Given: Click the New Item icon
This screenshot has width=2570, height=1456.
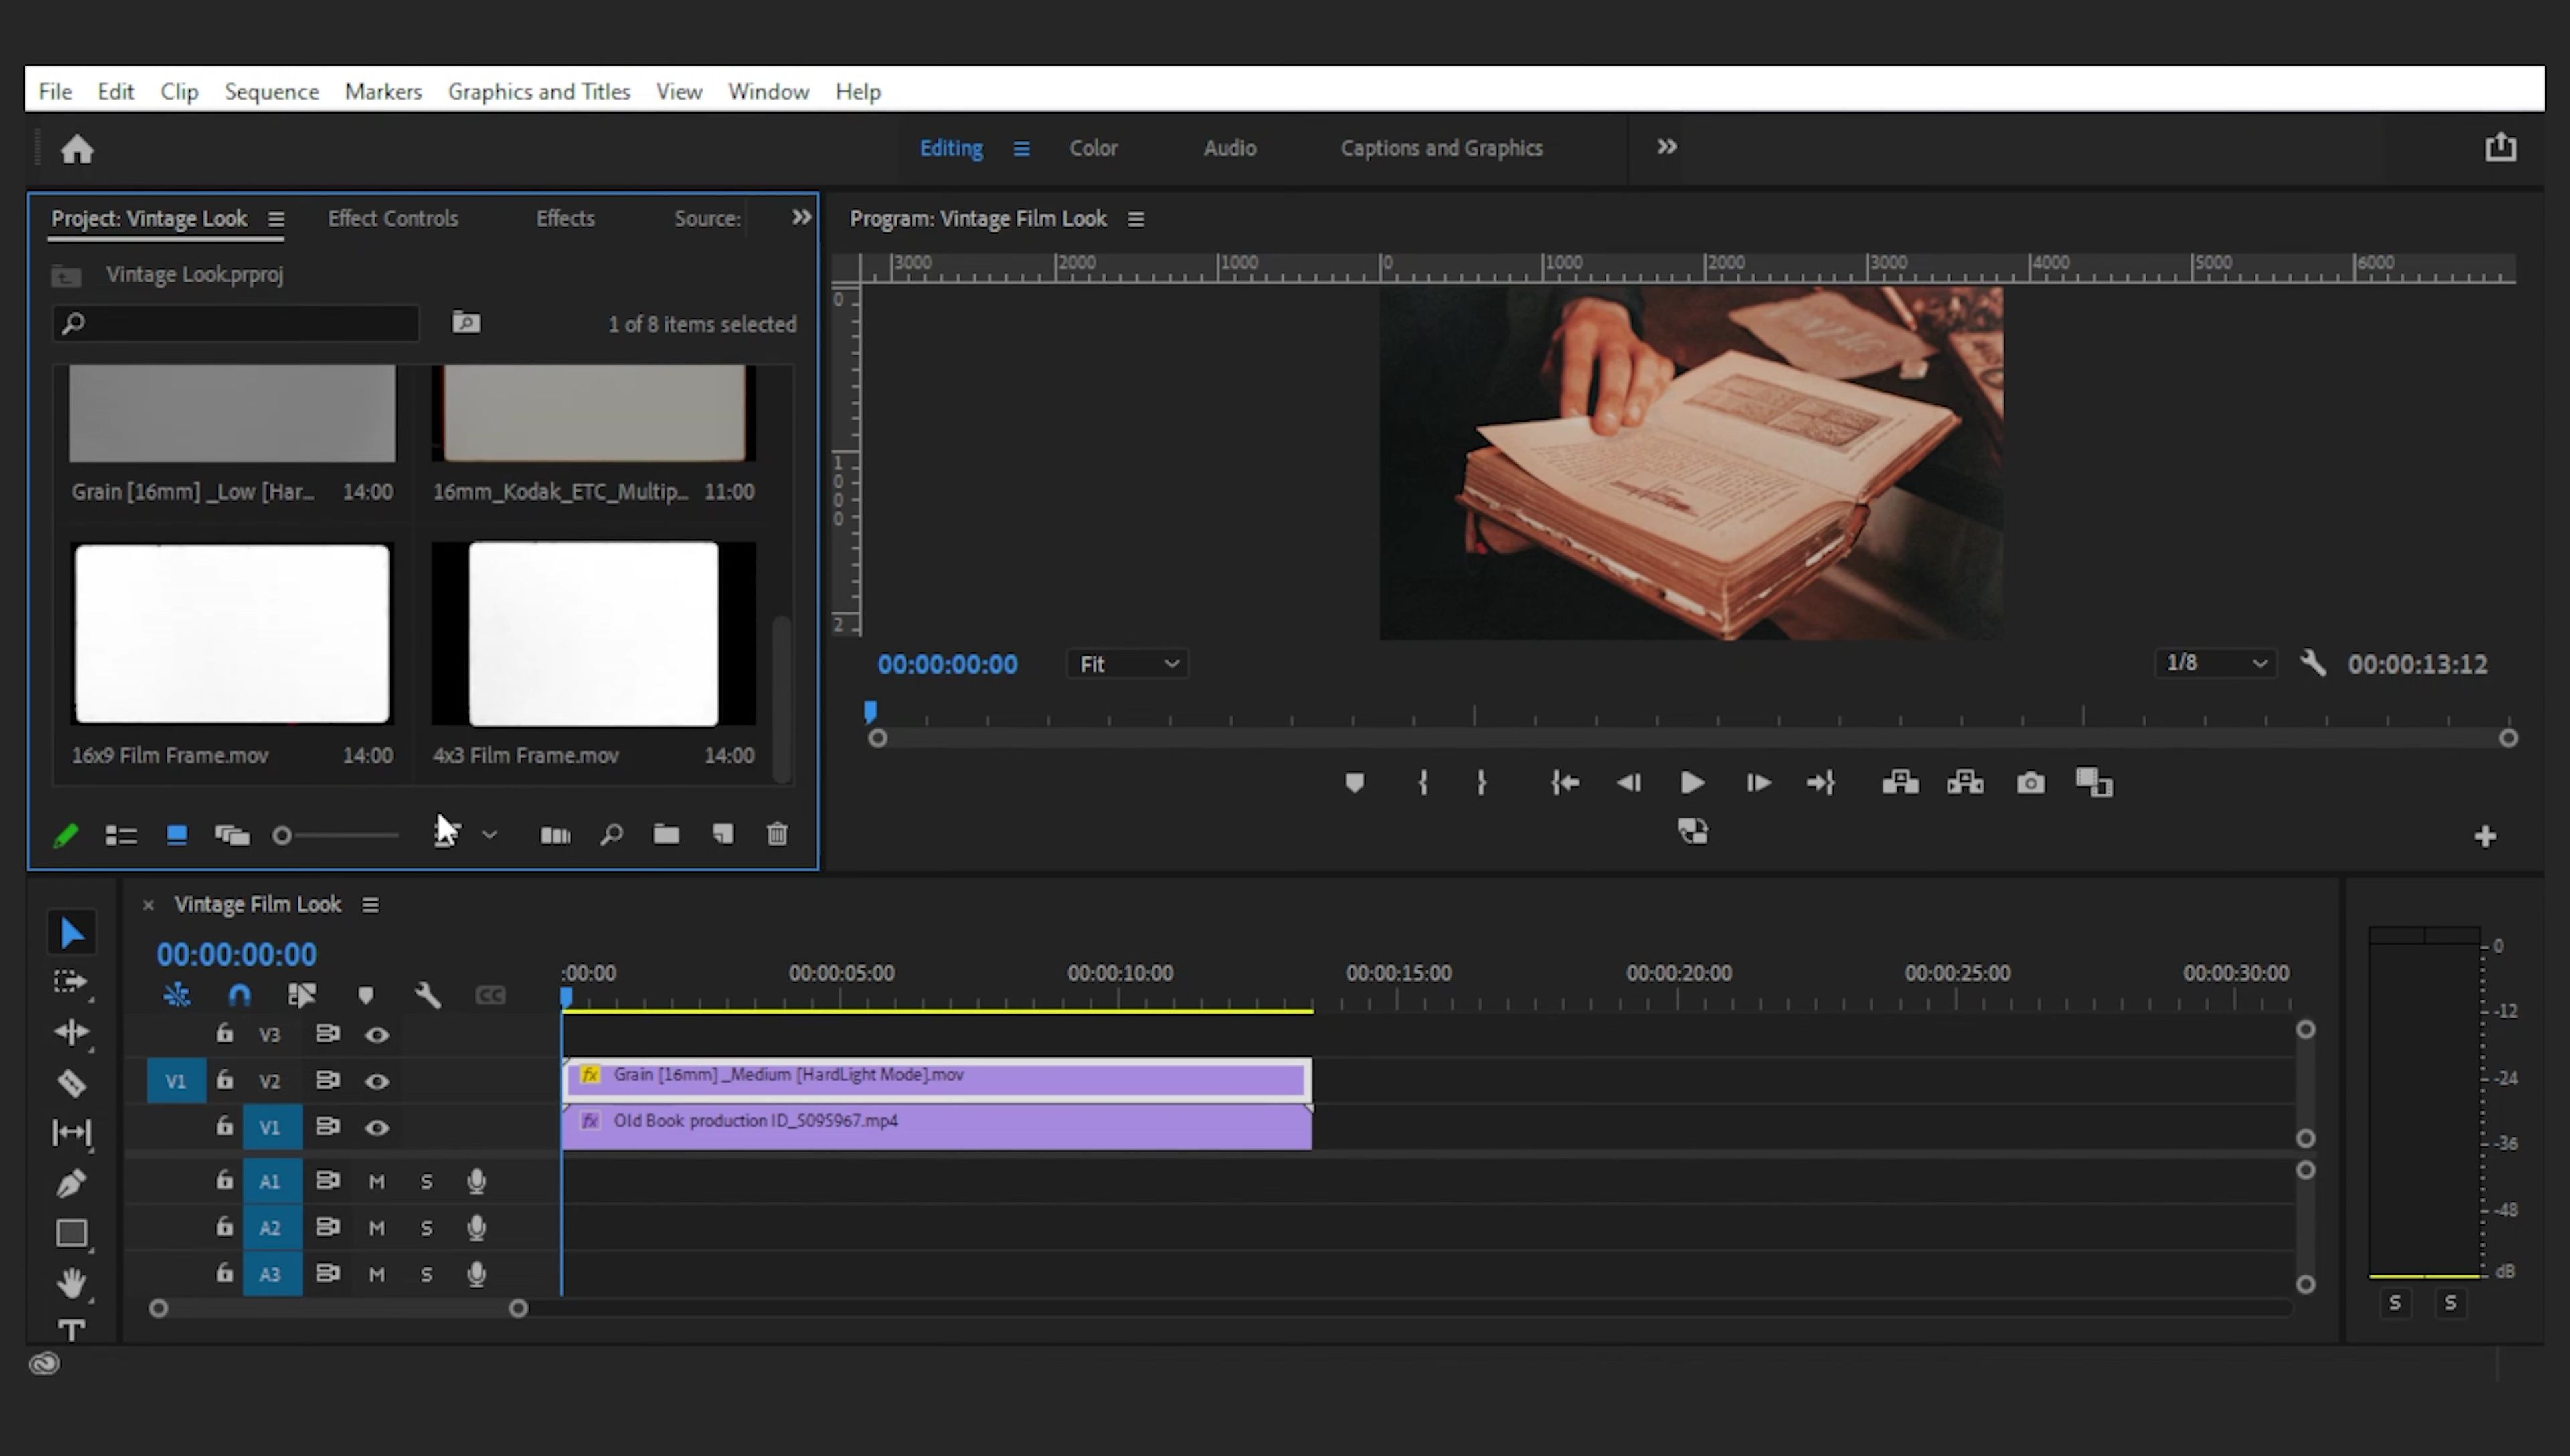Looking at the screenshot, I should click(x=722, y=834).
